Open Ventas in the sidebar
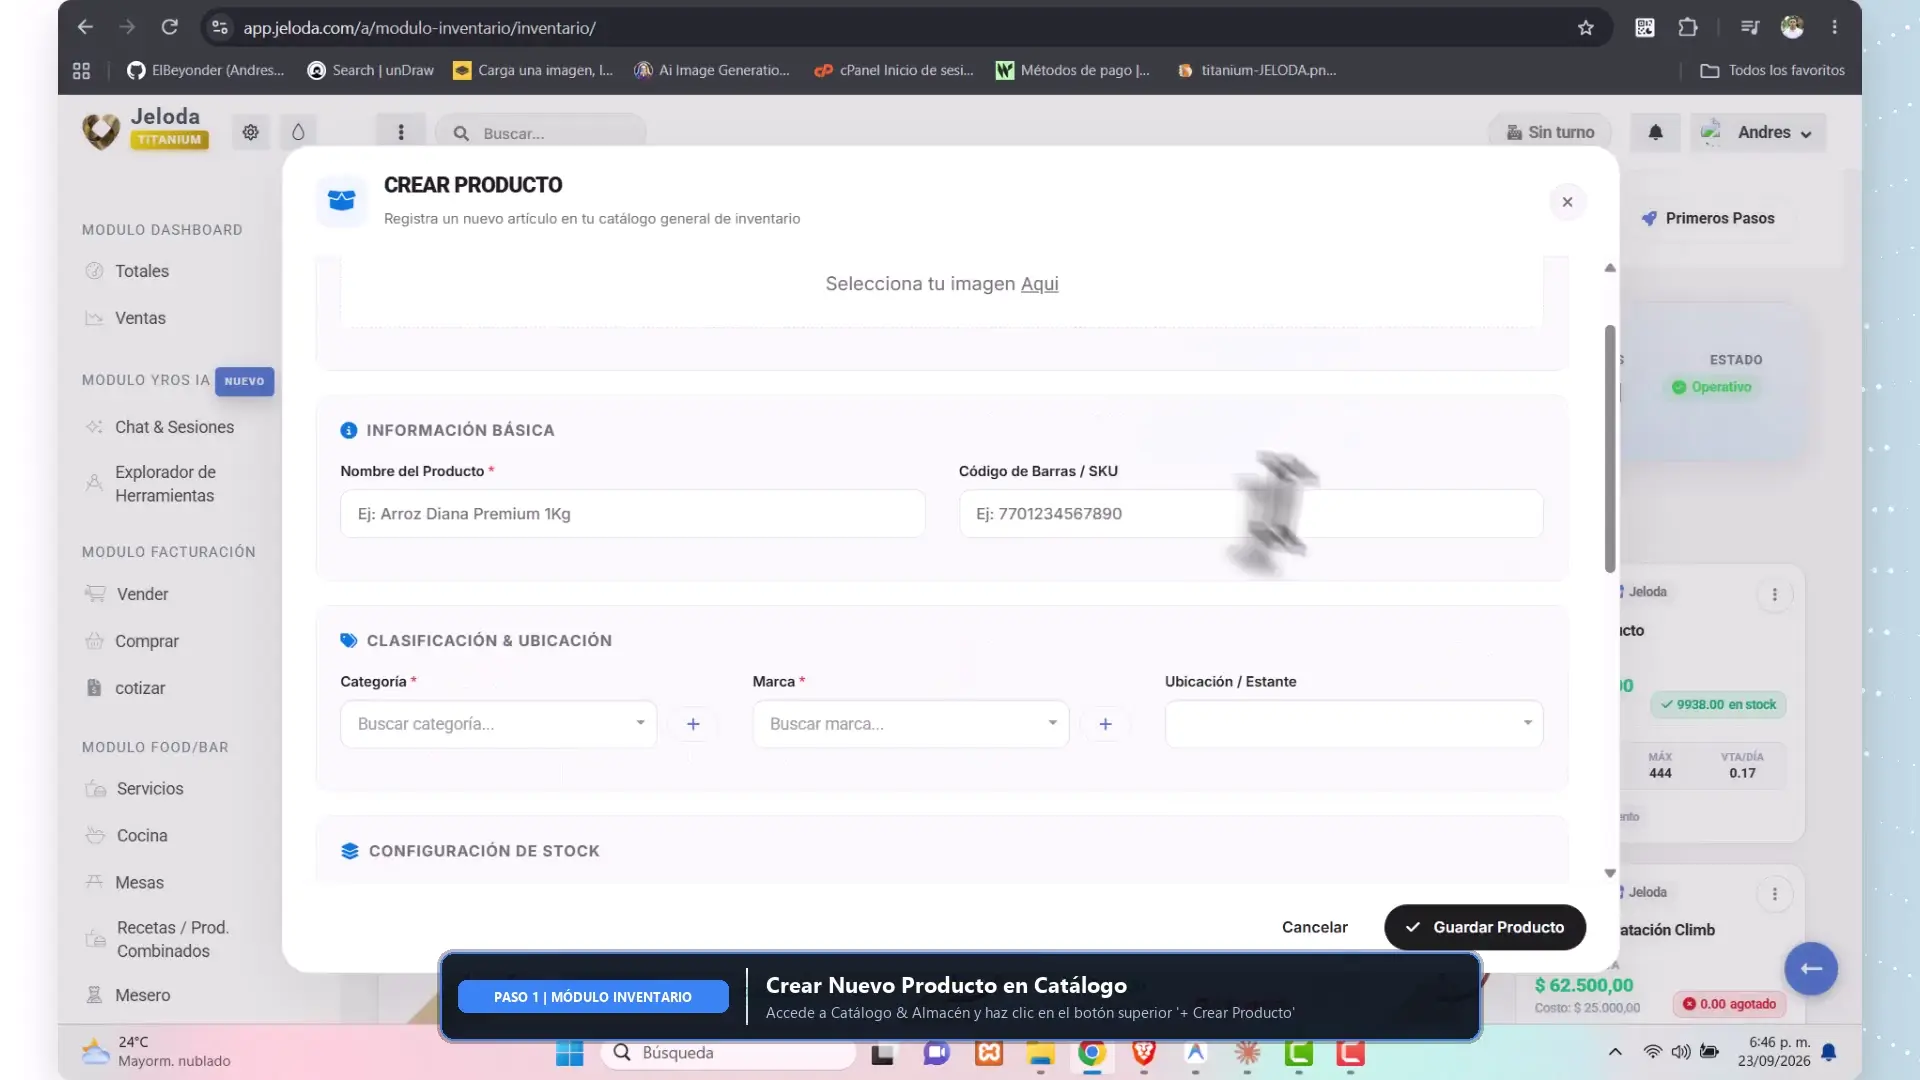This screenshot has width=1920, height=1080. [140, 318]
